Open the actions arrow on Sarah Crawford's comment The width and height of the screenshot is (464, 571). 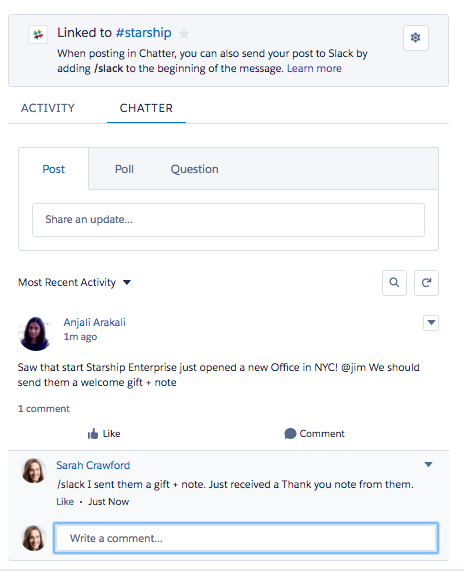click(x=428, y=464)
